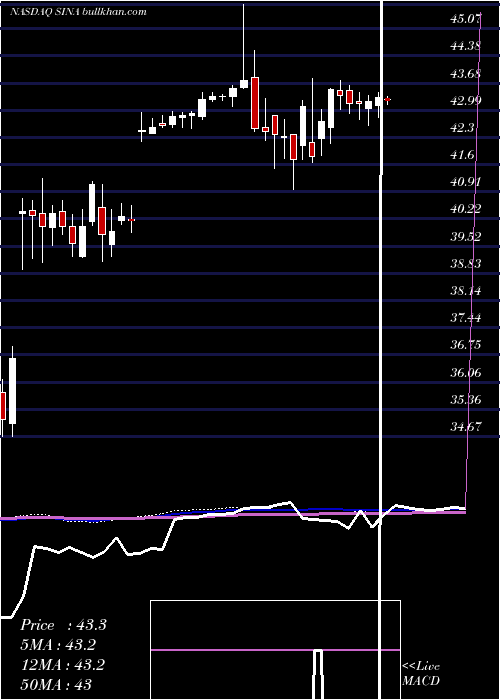Image resolution: width=500 pixels, height=700 pixels.
Task: Select the 34.67 price axis label
Action: (x=466, y=427)
